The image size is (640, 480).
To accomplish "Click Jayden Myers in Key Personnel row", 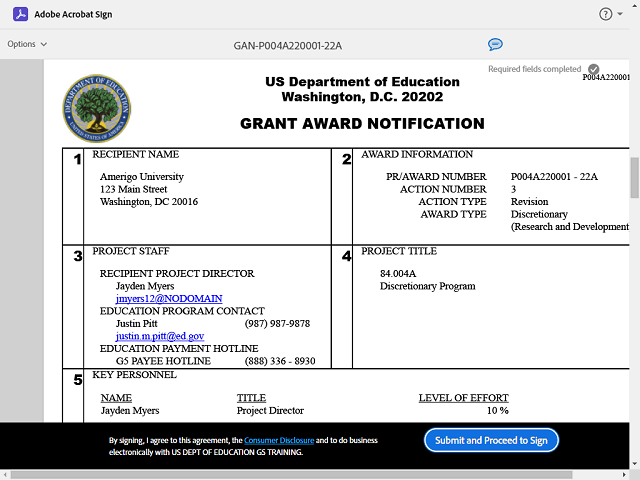I will pyautogui.click(x=130, y=411).
